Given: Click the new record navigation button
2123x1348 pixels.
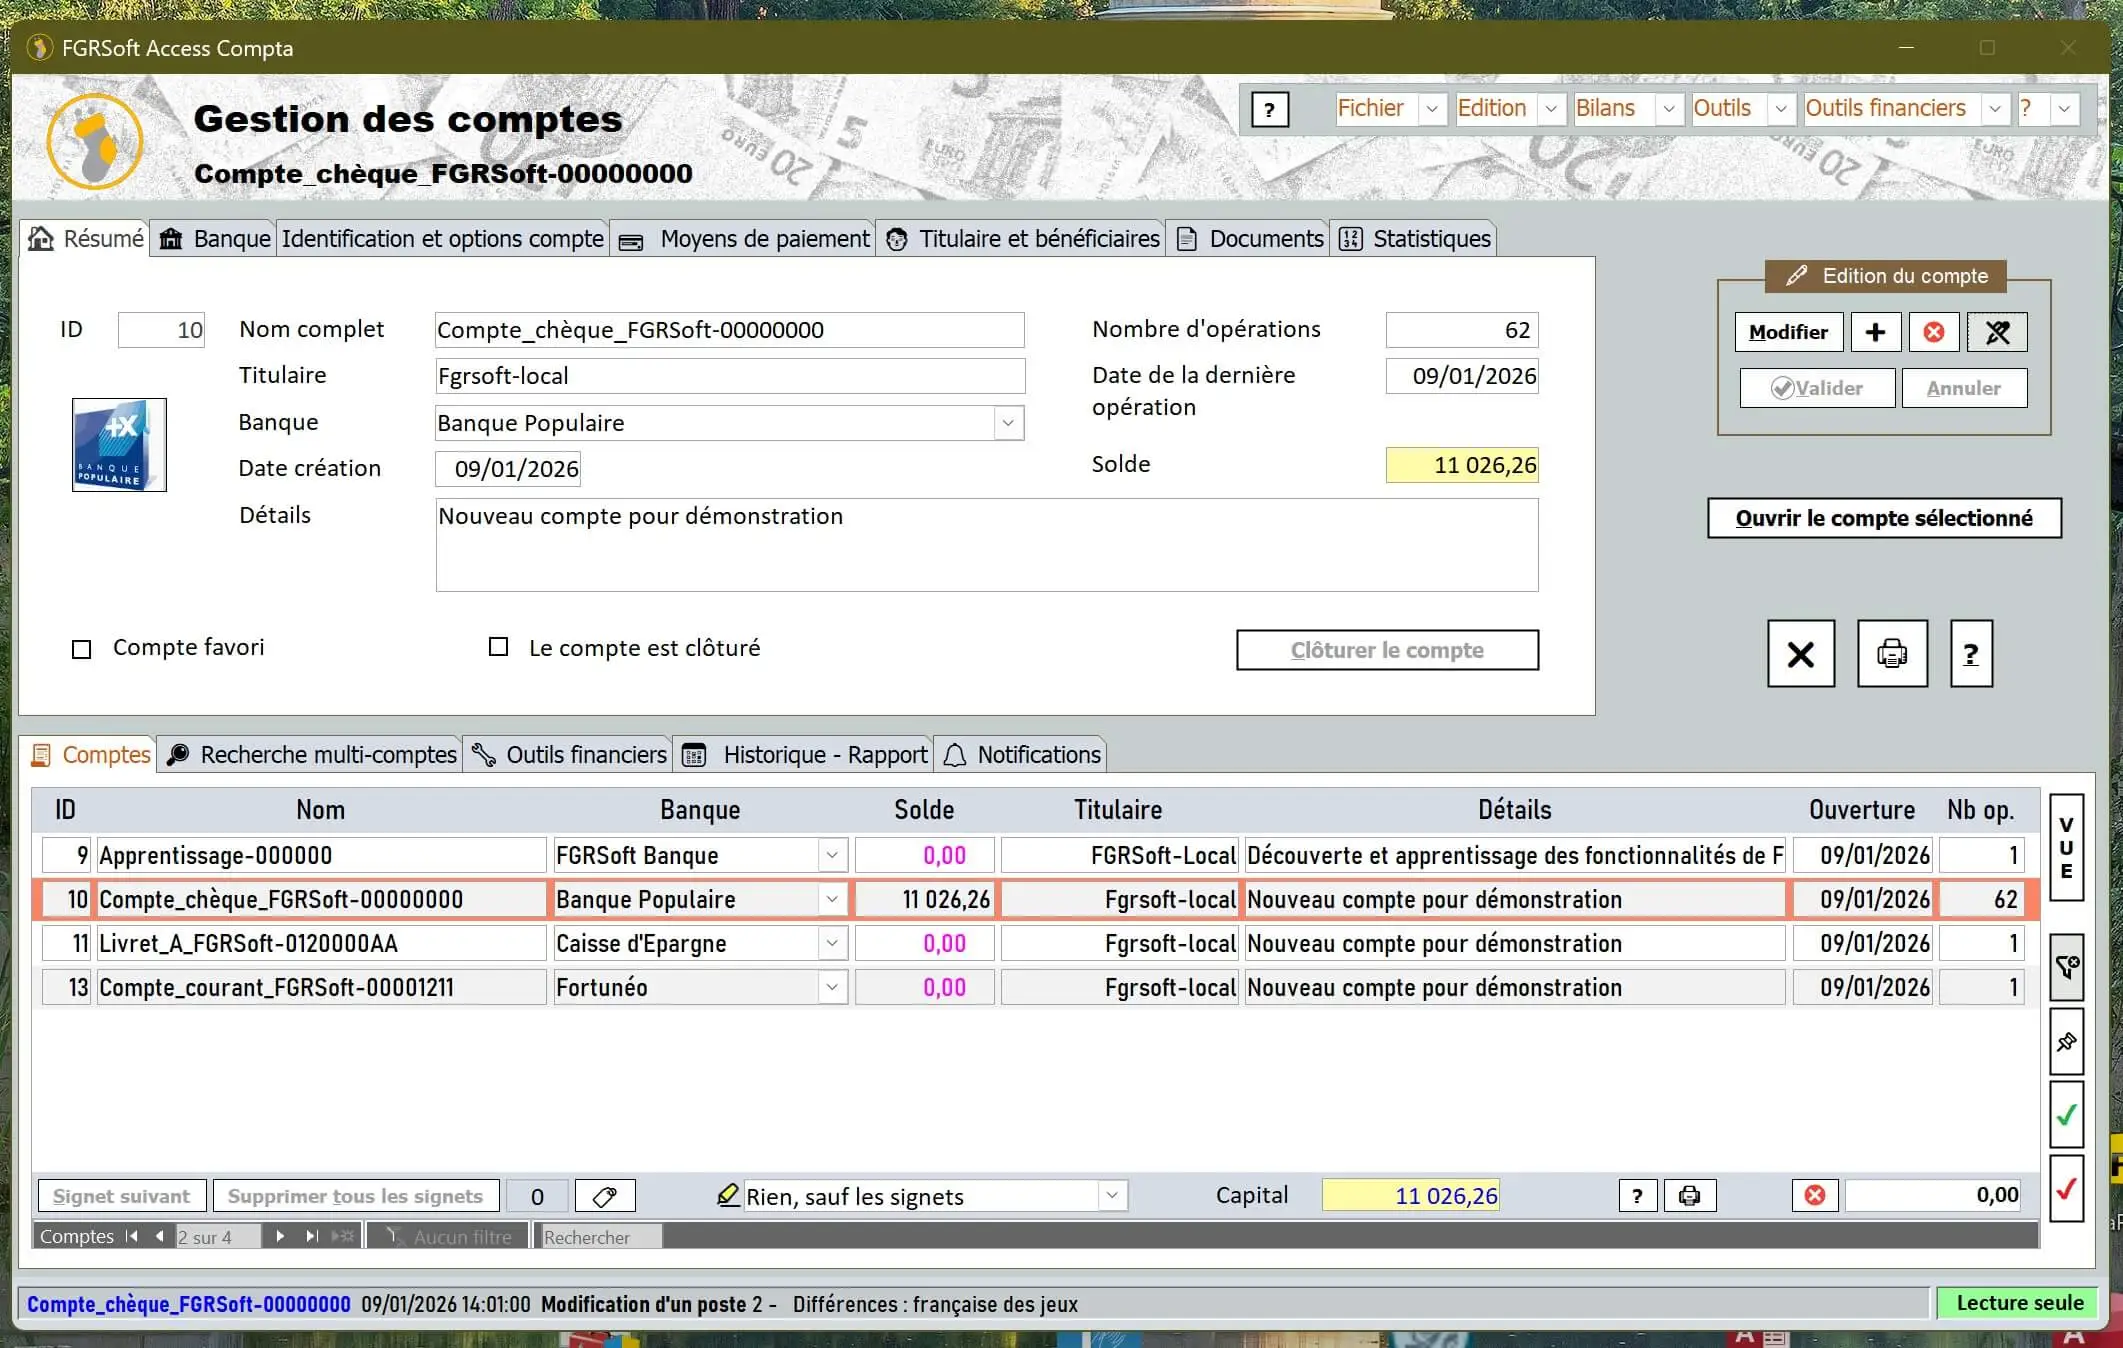Looking at the screenshot, I should [x=343, y=1237].
